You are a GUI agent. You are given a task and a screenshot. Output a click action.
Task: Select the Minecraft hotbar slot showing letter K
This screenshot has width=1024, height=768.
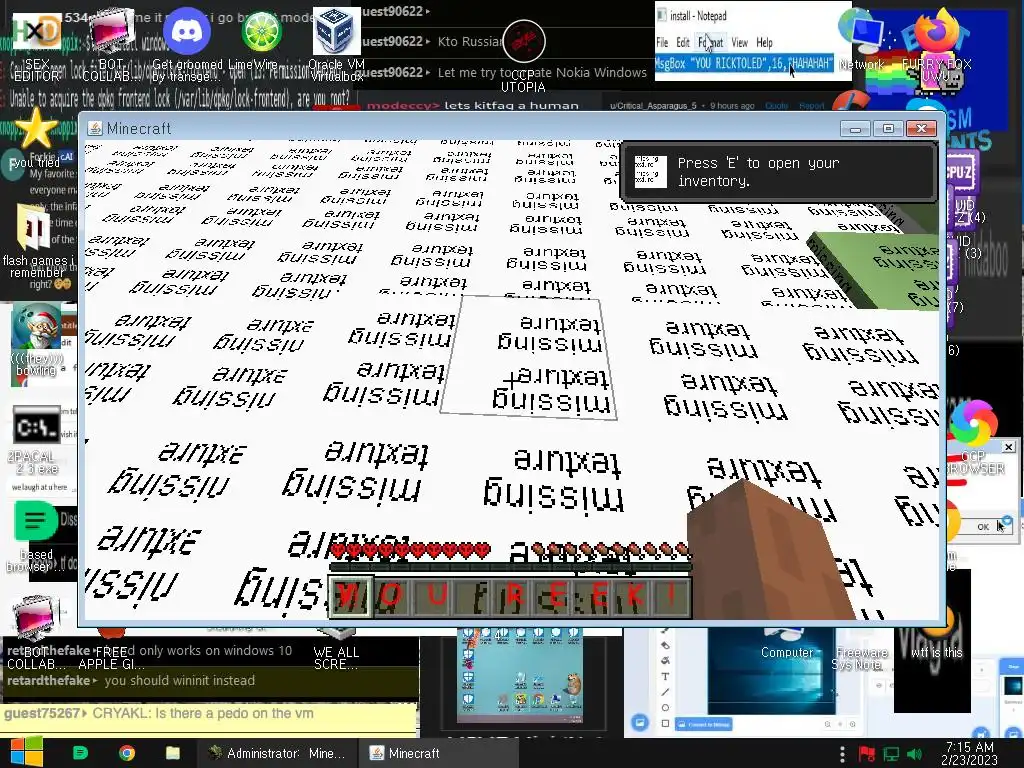(635, 596)
